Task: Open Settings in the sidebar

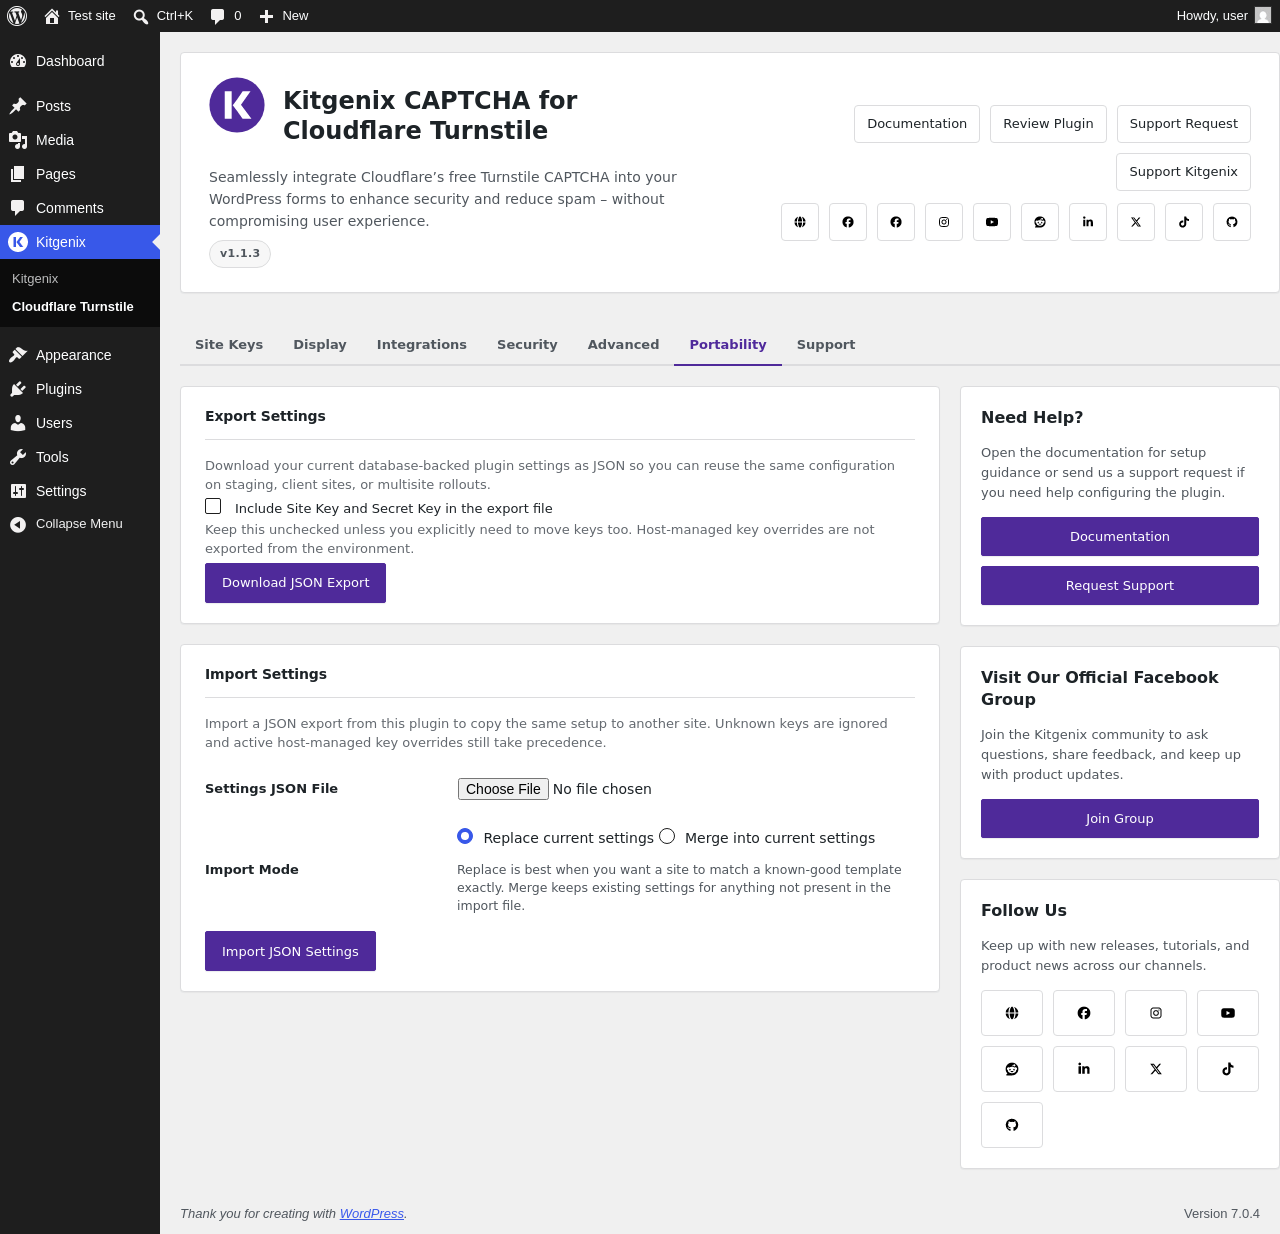Action: [x=80, y=491]
